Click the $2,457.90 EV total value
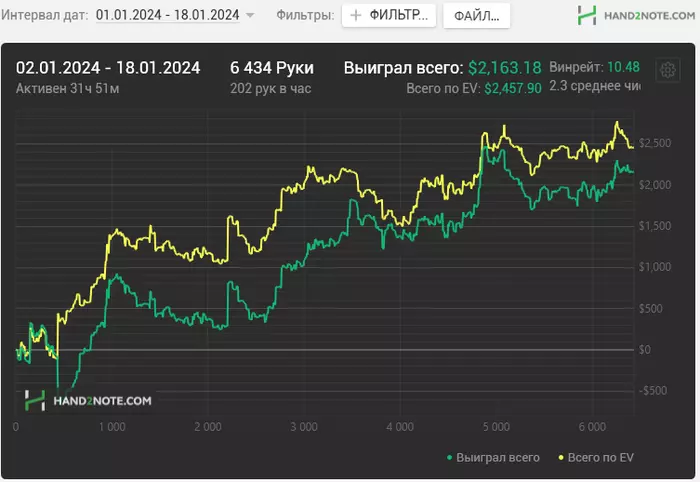 (513, 88)
